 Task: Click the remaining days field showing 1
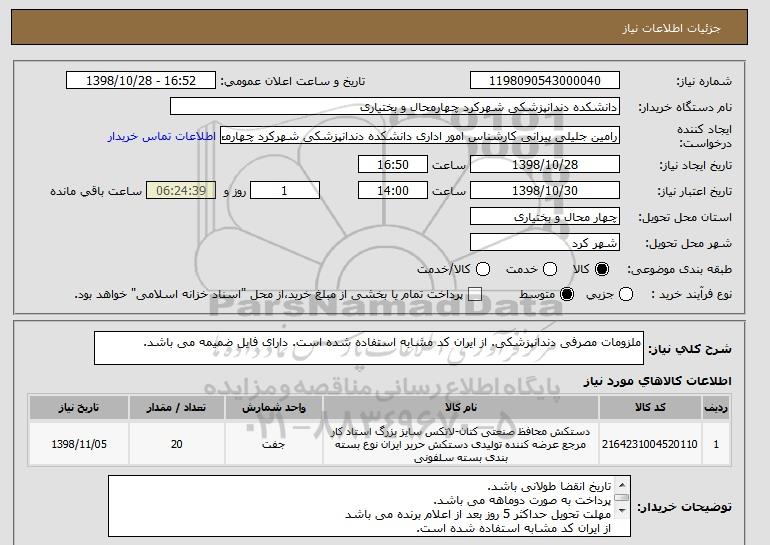(x=285, y=191)
